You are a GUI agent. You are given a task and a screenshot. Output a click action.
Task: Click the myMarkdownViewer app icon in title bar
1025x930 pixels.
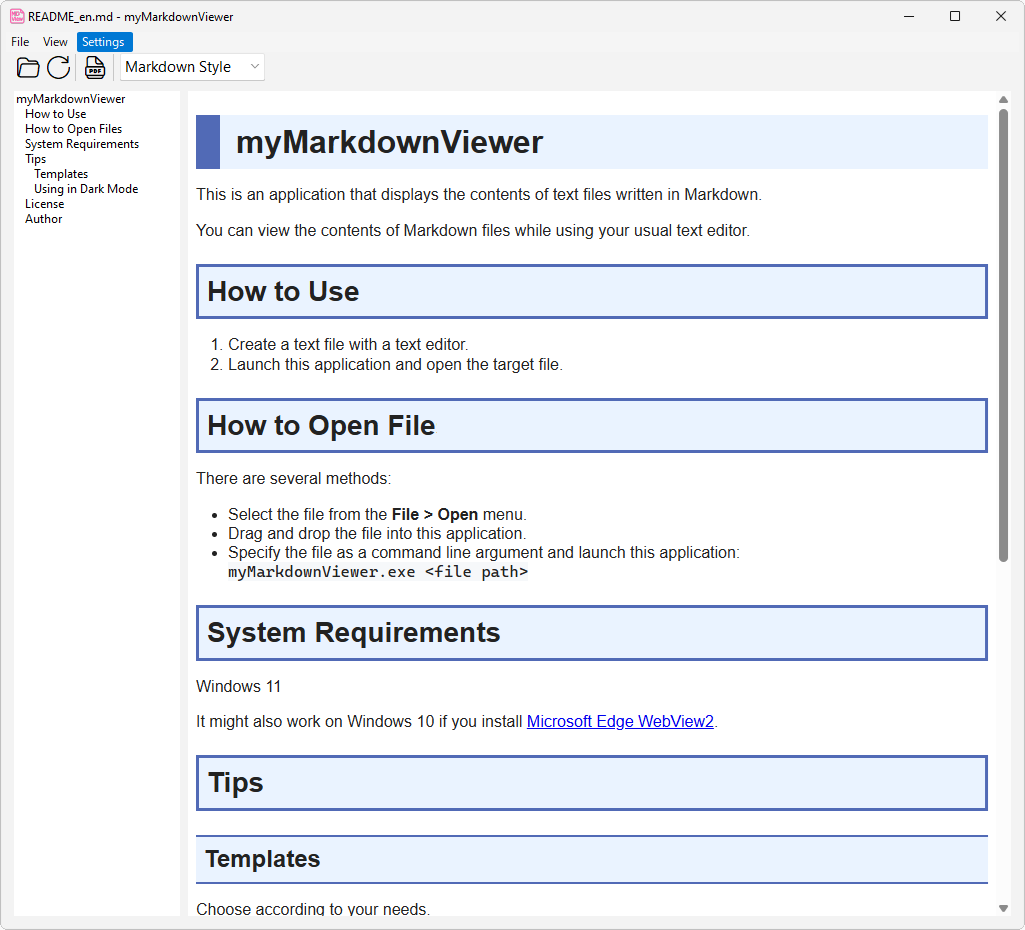click(17, 16)
